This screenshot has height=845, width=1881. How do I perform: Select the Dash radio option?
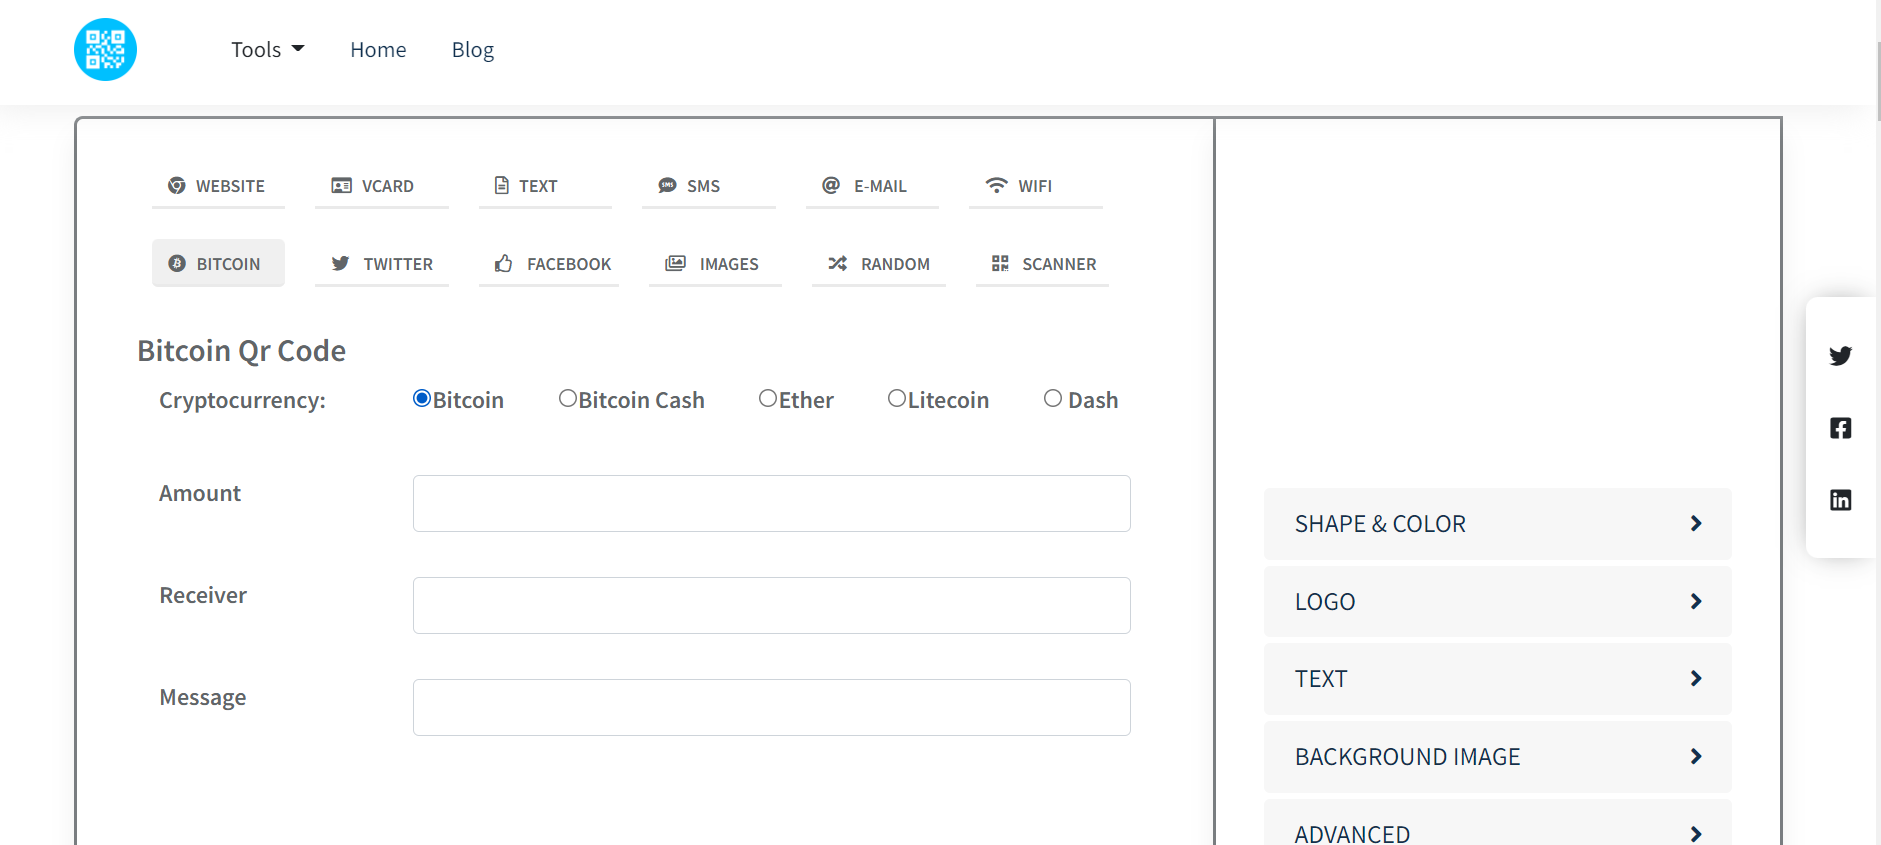coord(1053,398)
